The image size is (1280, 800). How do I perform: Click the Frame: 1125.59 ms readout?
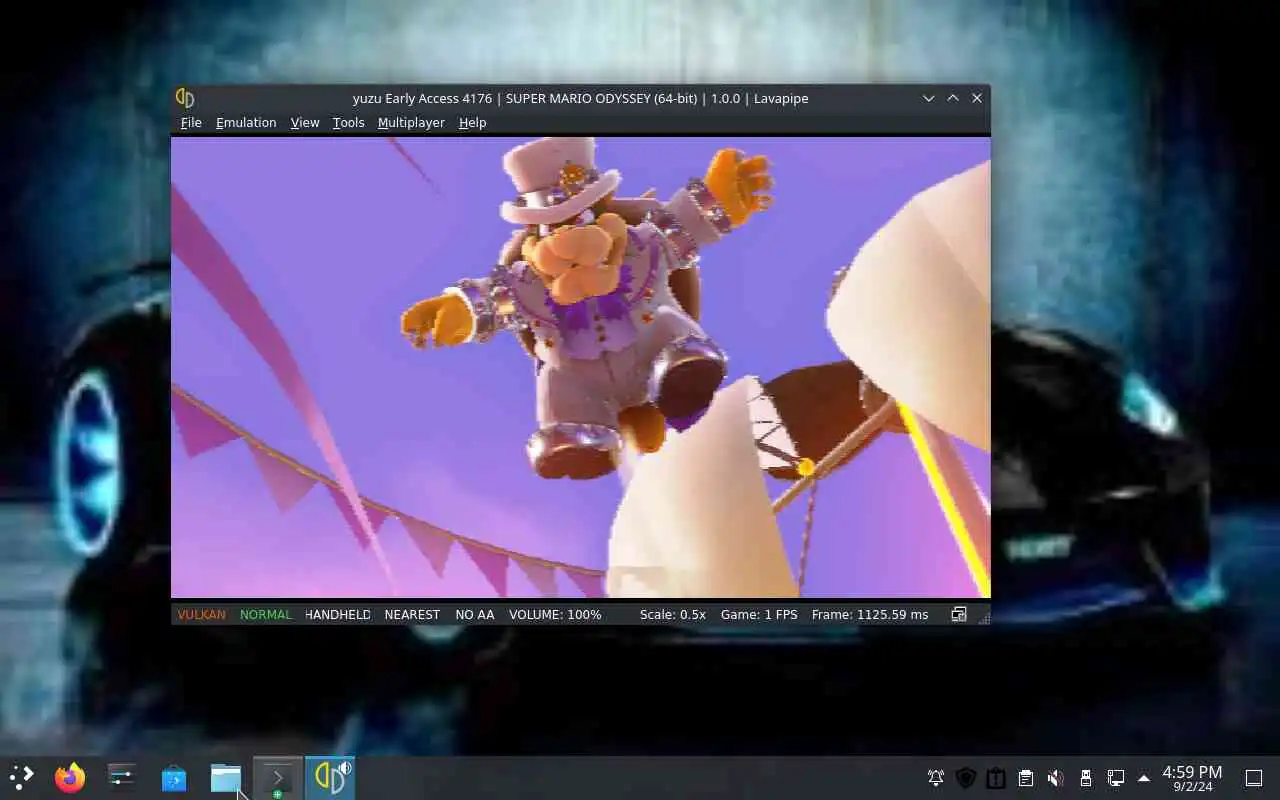pos(870,614)
